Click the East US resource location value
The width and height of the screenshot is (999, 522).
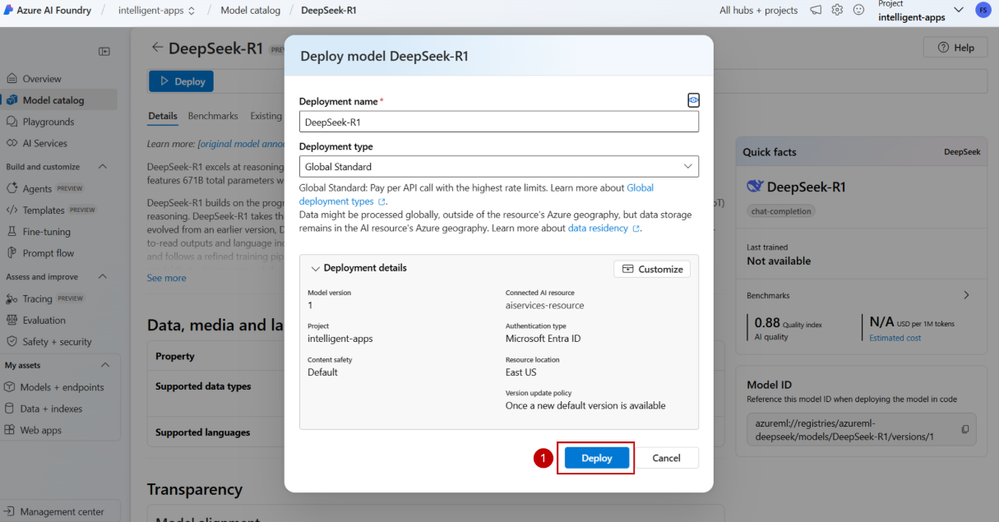tap(521, 372)
